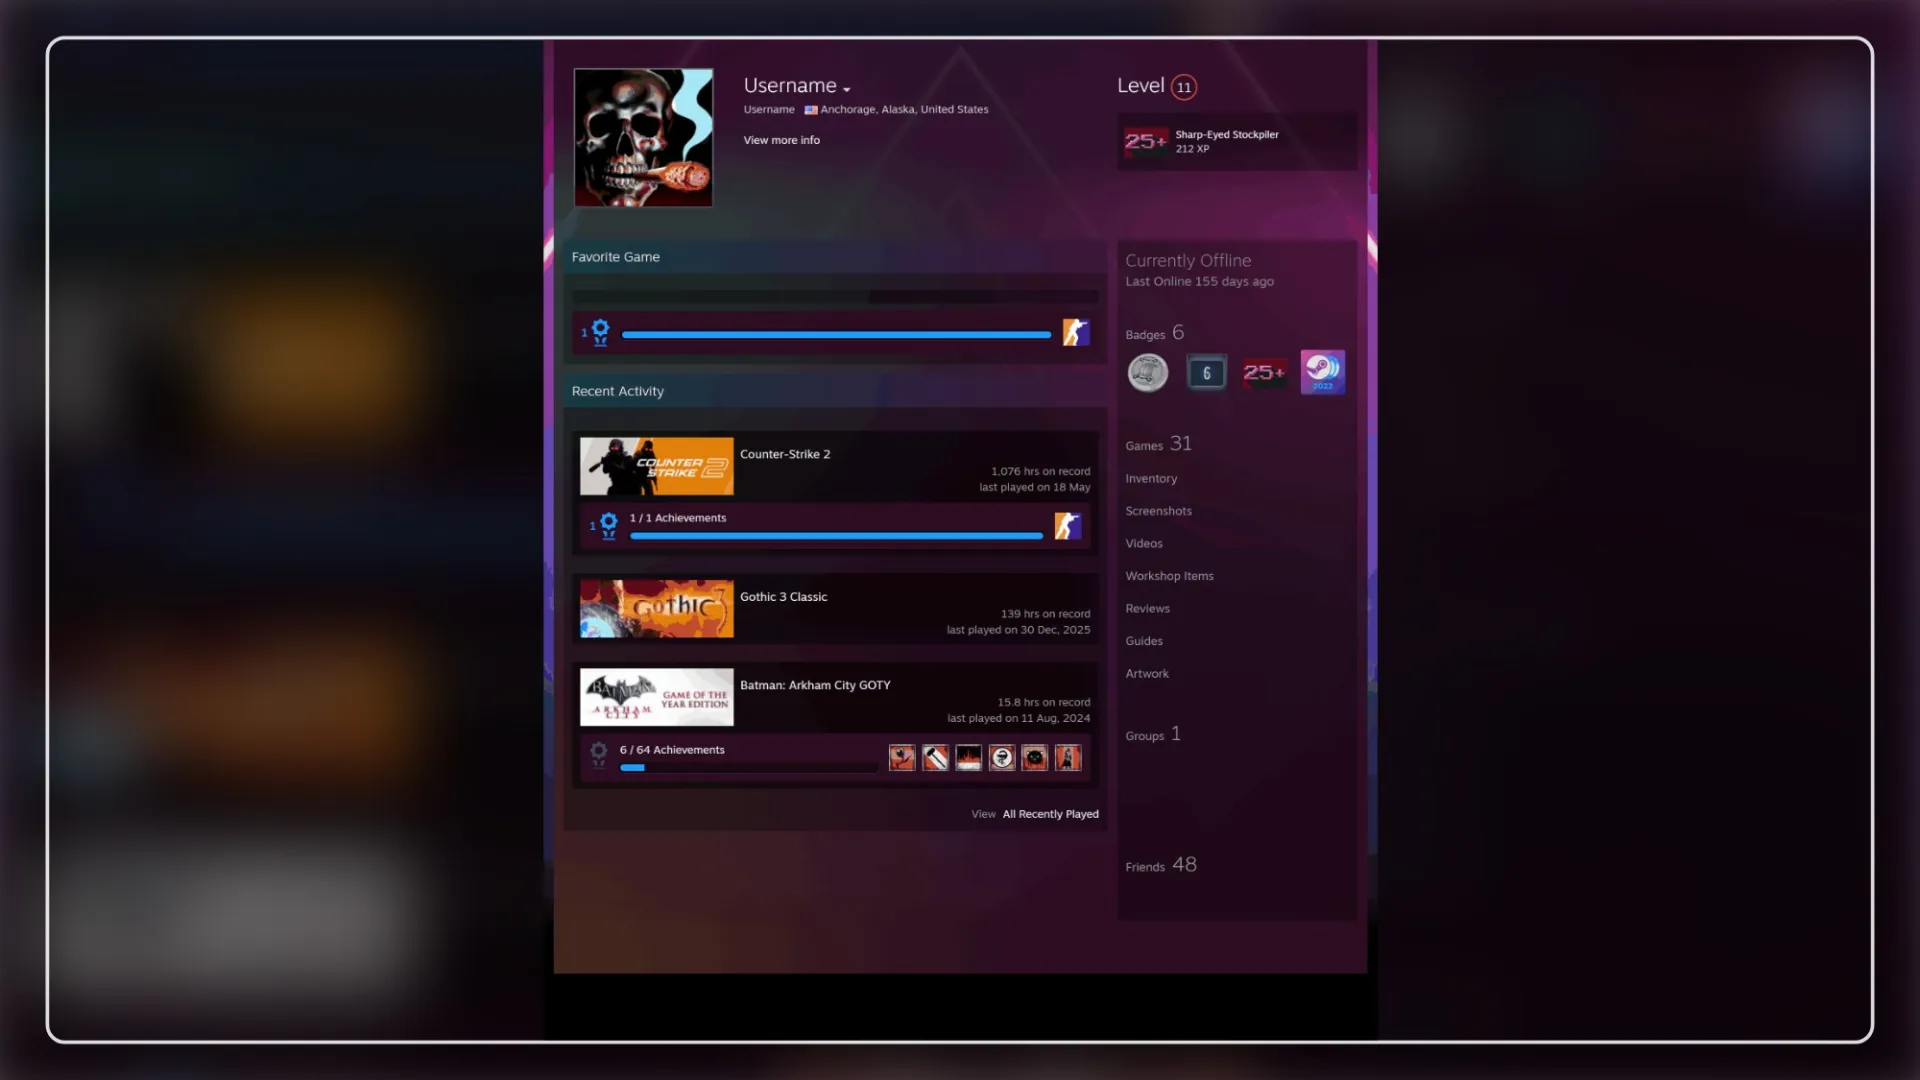The height and width of the screenshot is (1080, 1920).
Task: Open the fifth Batman achievement icon
Action: [x=1034, y=758]
